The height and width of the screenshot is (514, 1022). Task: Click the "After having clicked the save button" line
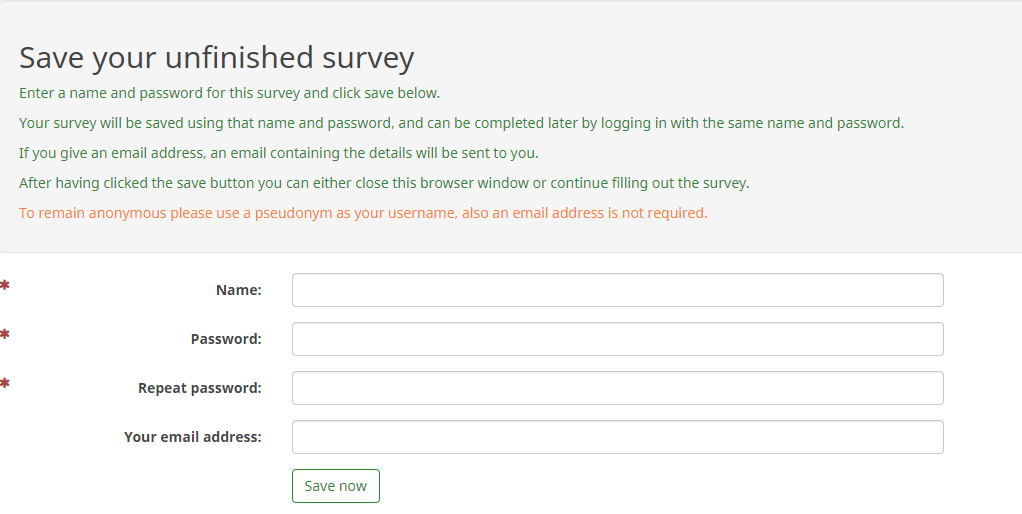coord(384,183)
